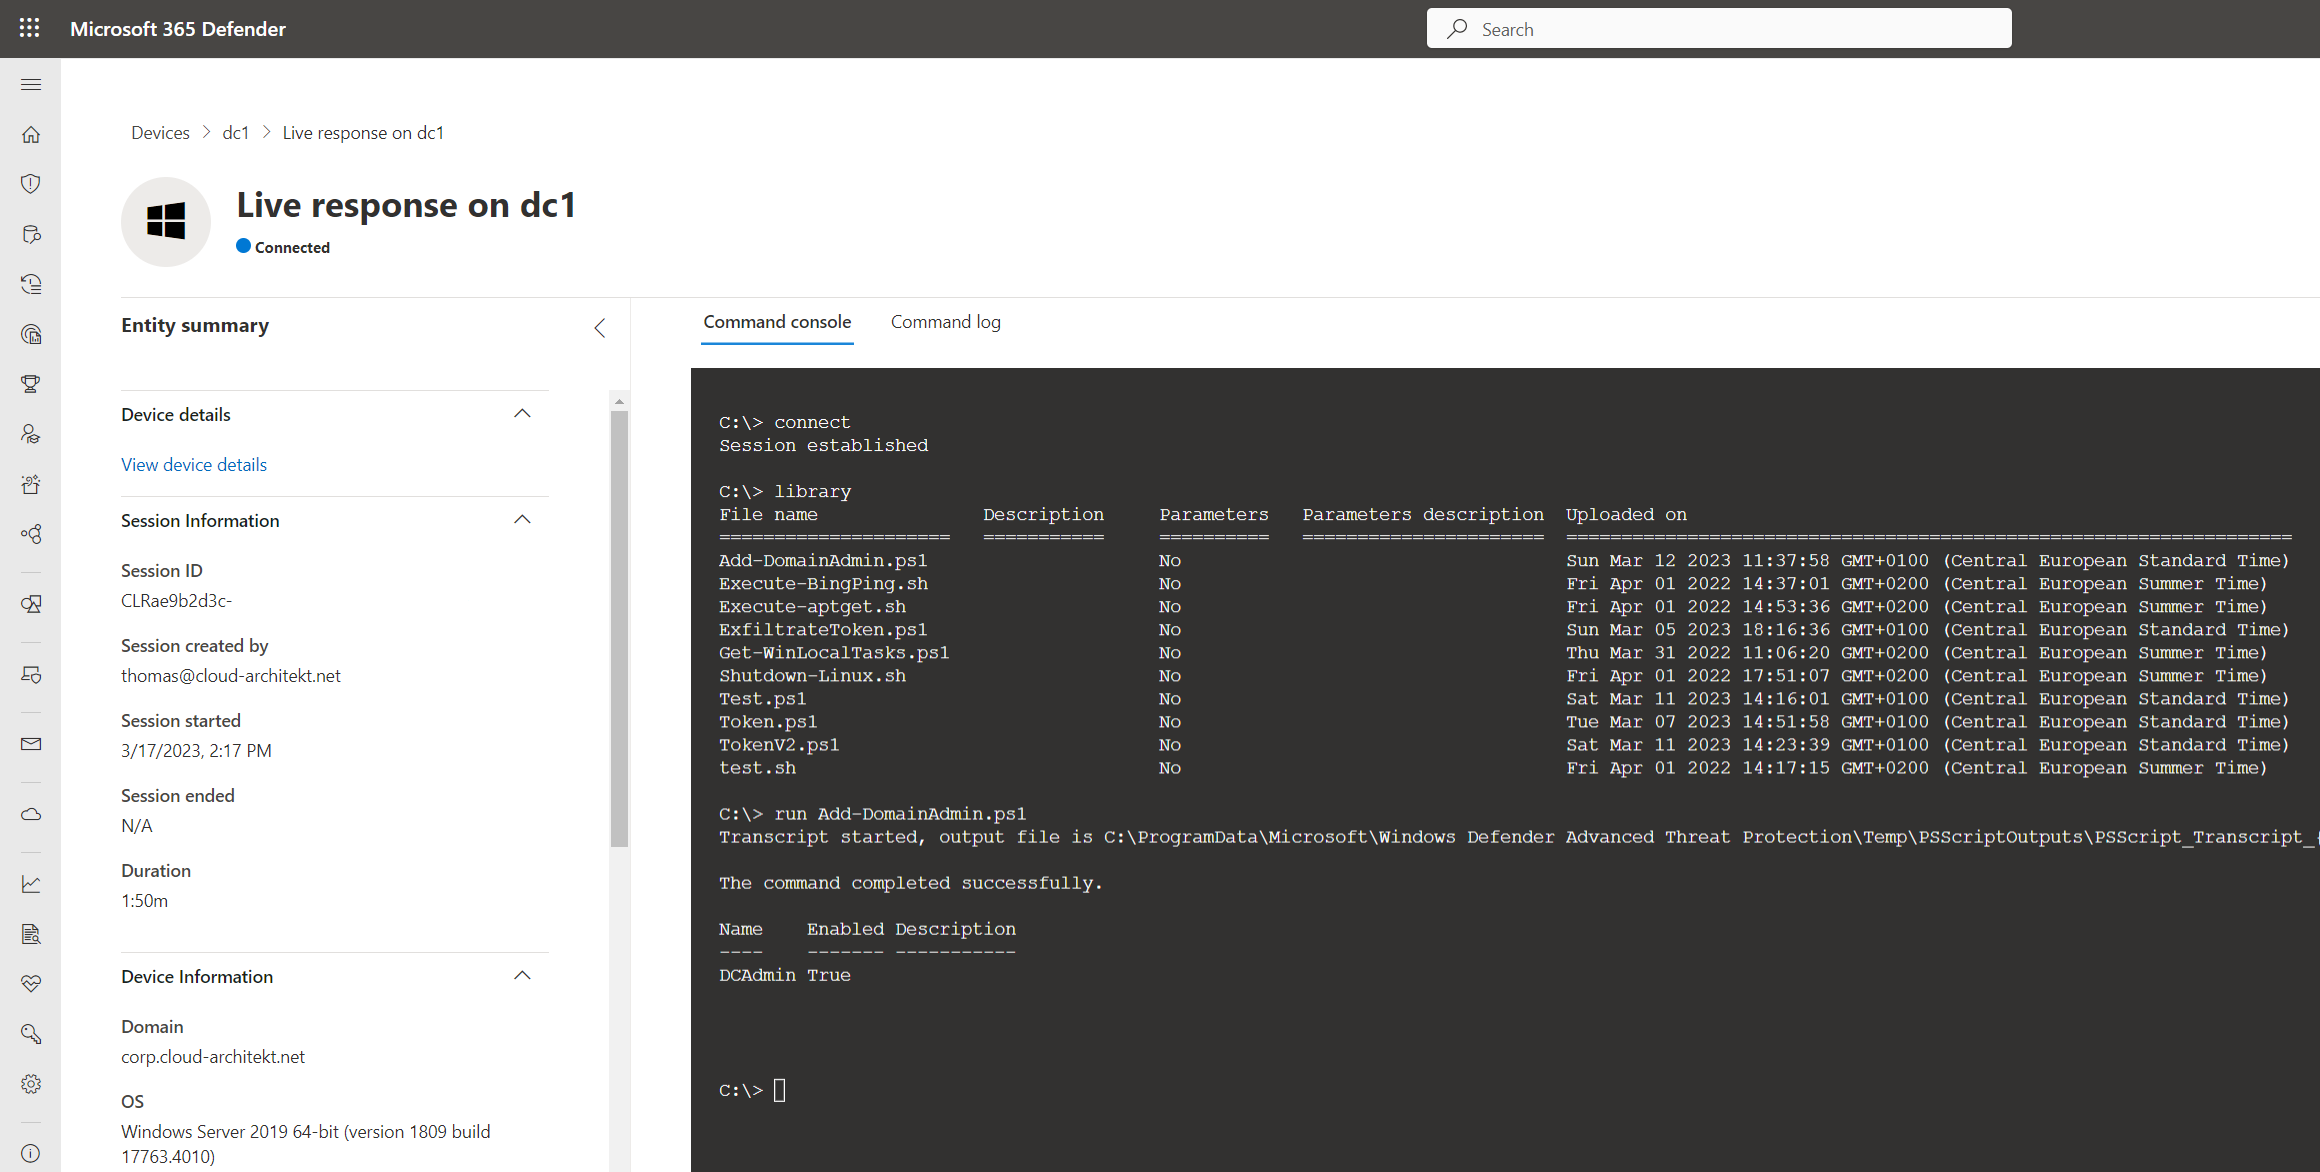This screenshot has height=1172, width=2320.
Task: Select Token.ps1 in library list
Action: 768,722
